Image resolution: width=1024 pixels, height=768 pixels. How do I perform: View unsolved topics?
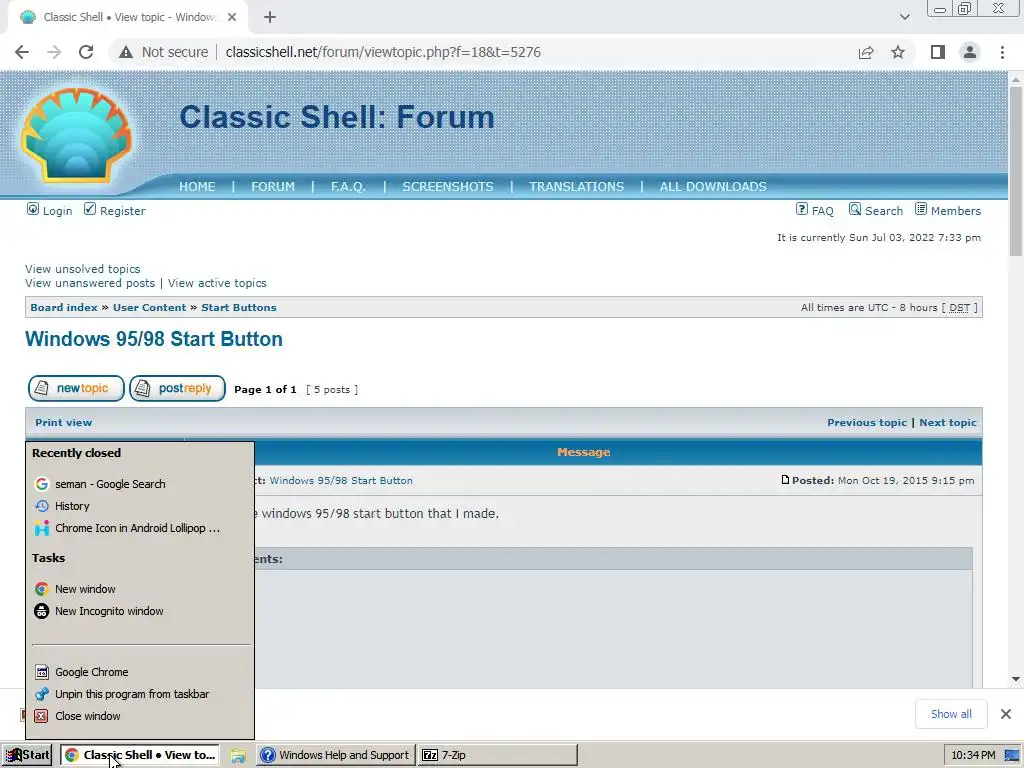82,269
